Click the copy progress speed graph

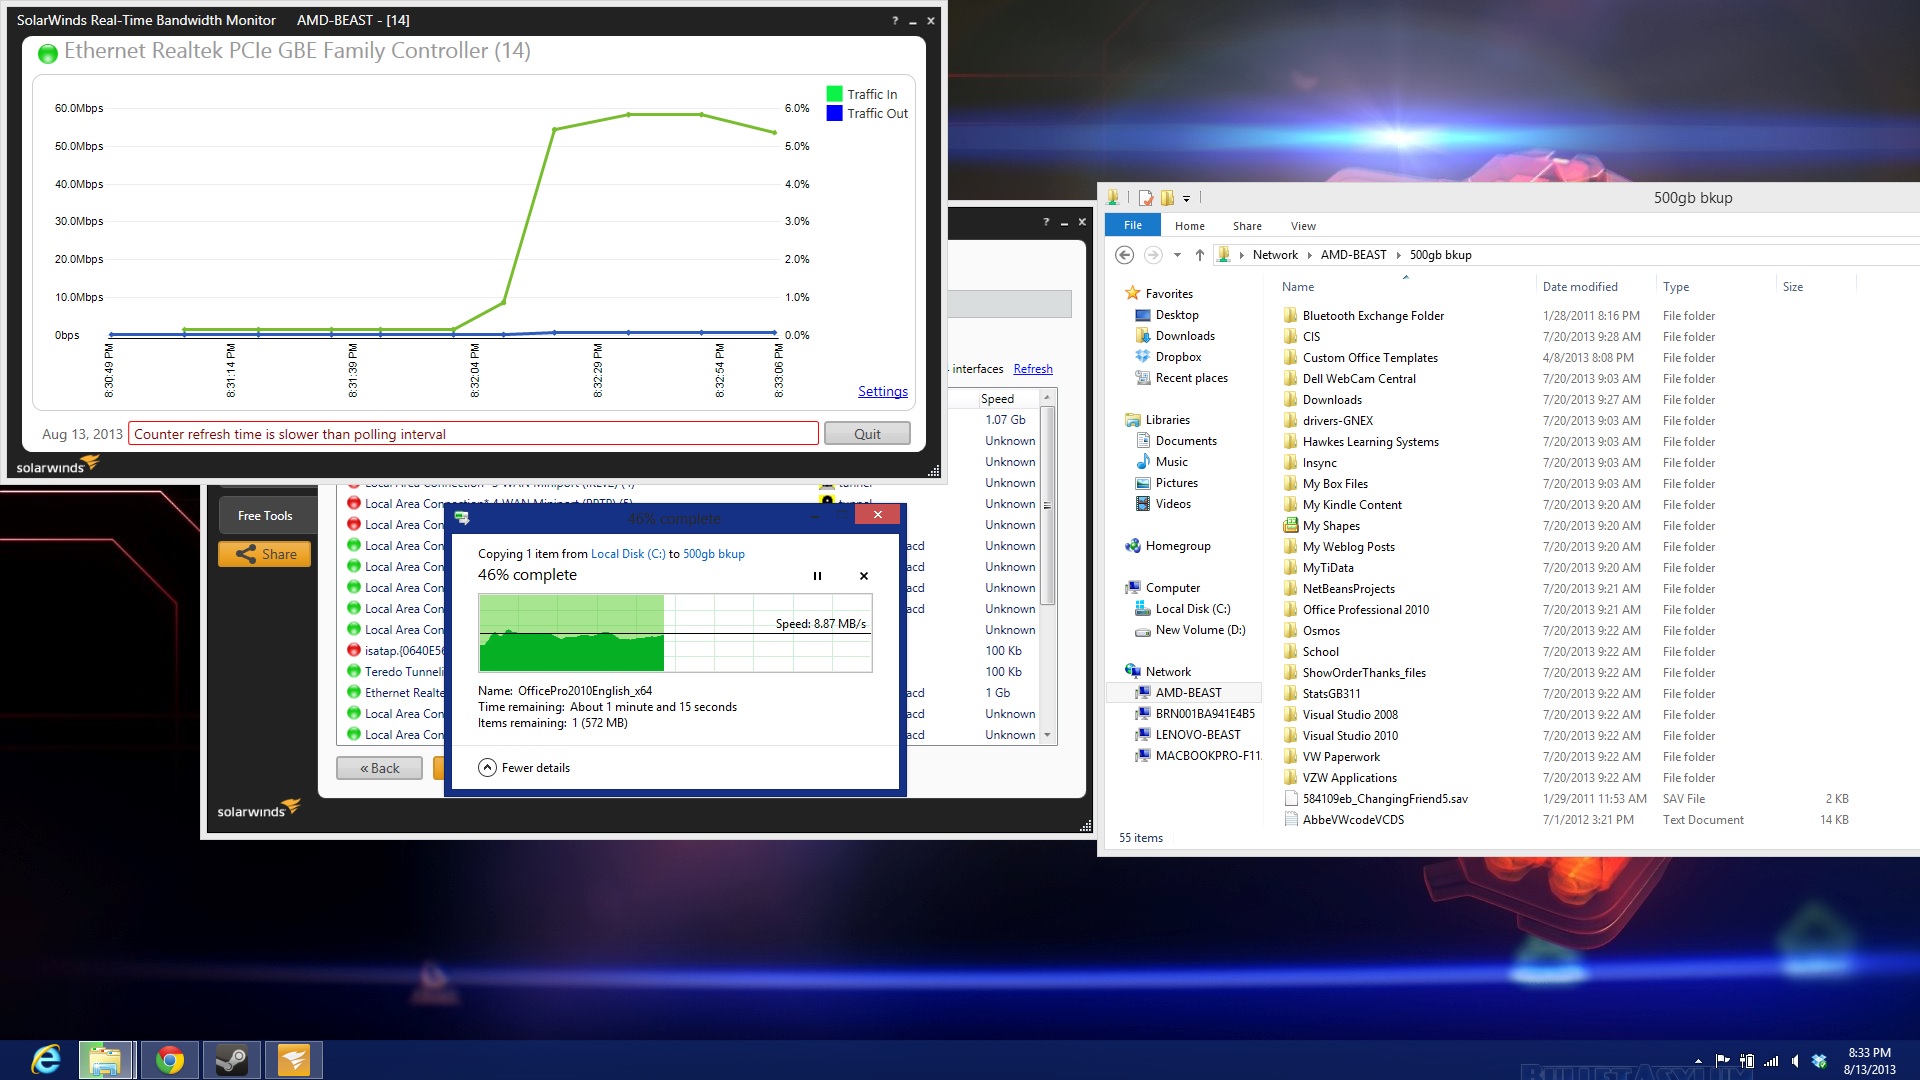tap(675, 633)
